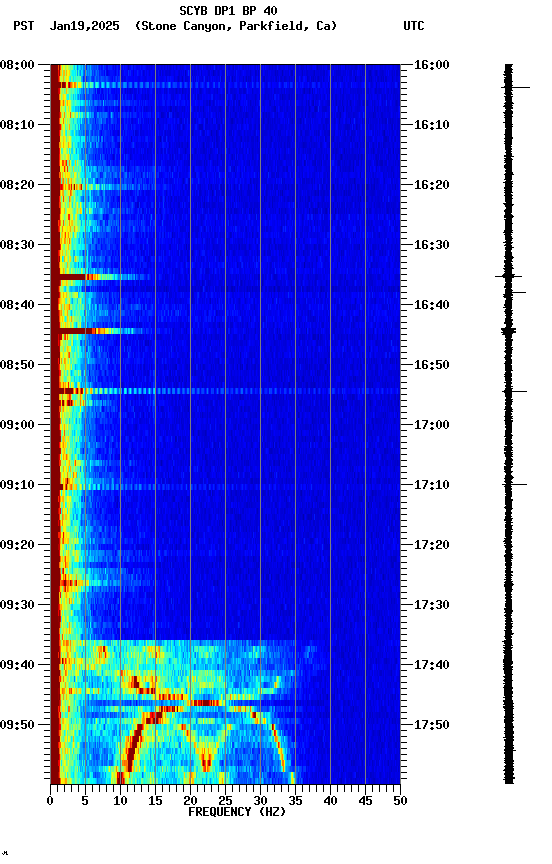Click the seismogram spike near 17:10 UTC

pos(515,484)
